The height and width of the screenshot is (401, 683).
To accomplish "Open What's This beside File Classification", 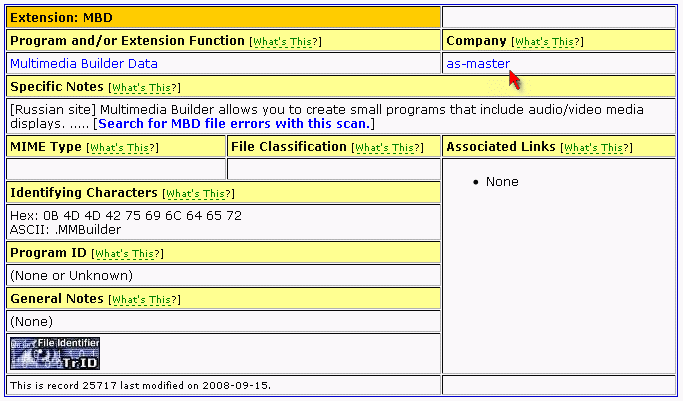I will 387,148.
